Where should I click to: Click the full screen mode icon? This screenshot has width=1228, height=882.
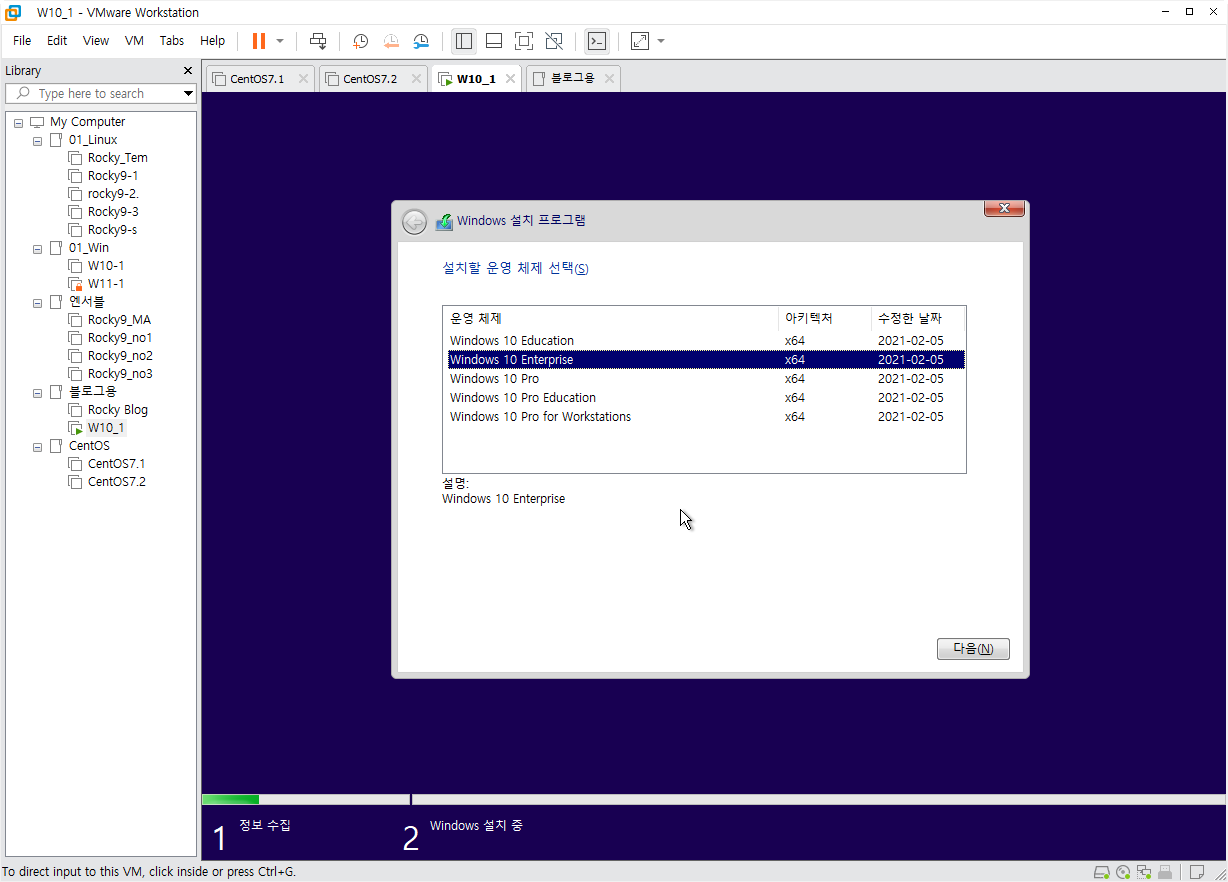pos(524,41)
